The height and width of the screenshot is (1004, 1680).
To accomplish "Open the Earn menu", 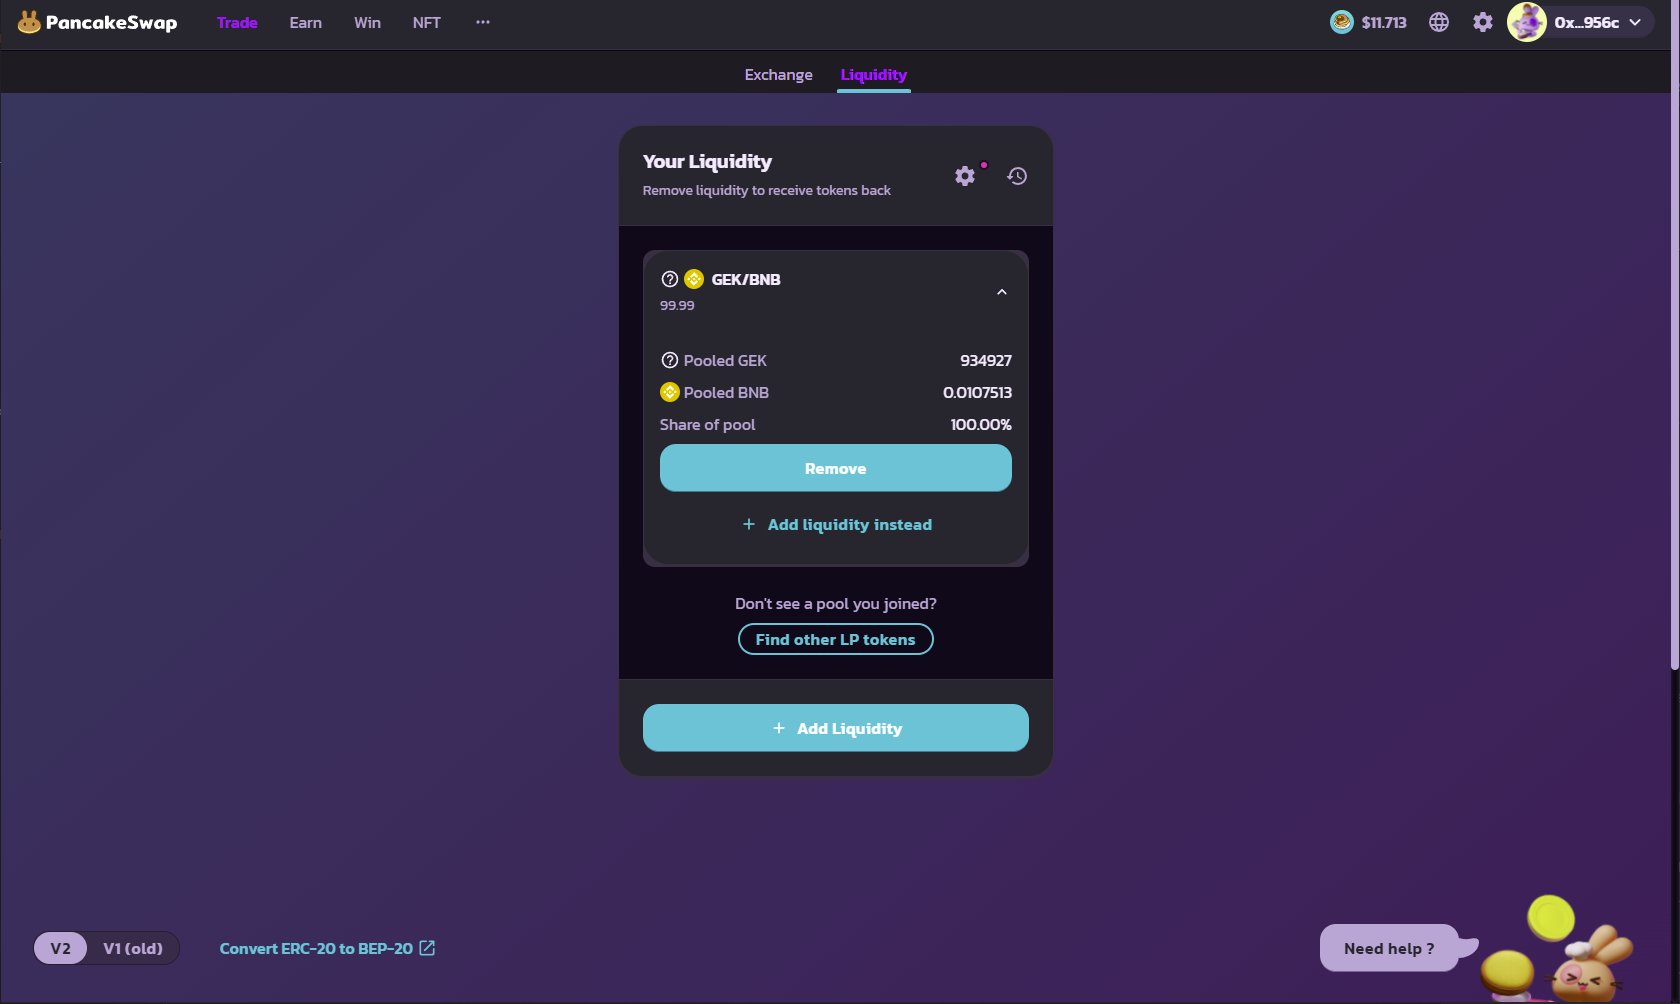I will (306, 22).
